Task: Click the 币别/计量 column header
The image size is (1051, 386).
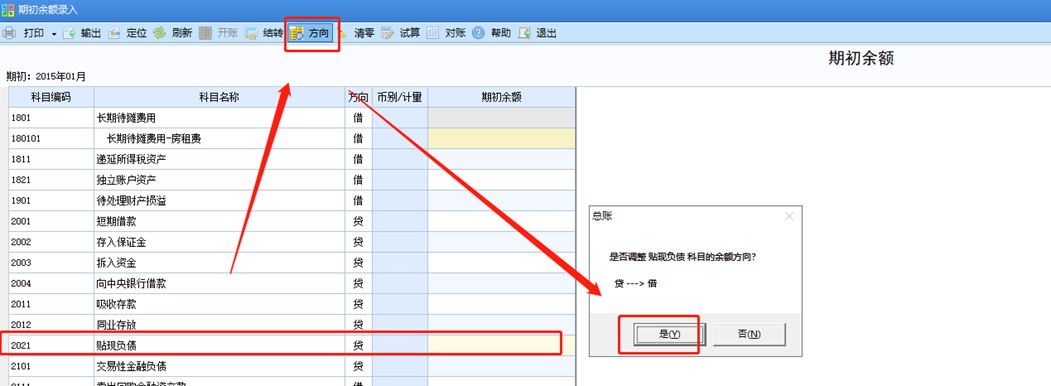Action: click(x=399, y=97)
